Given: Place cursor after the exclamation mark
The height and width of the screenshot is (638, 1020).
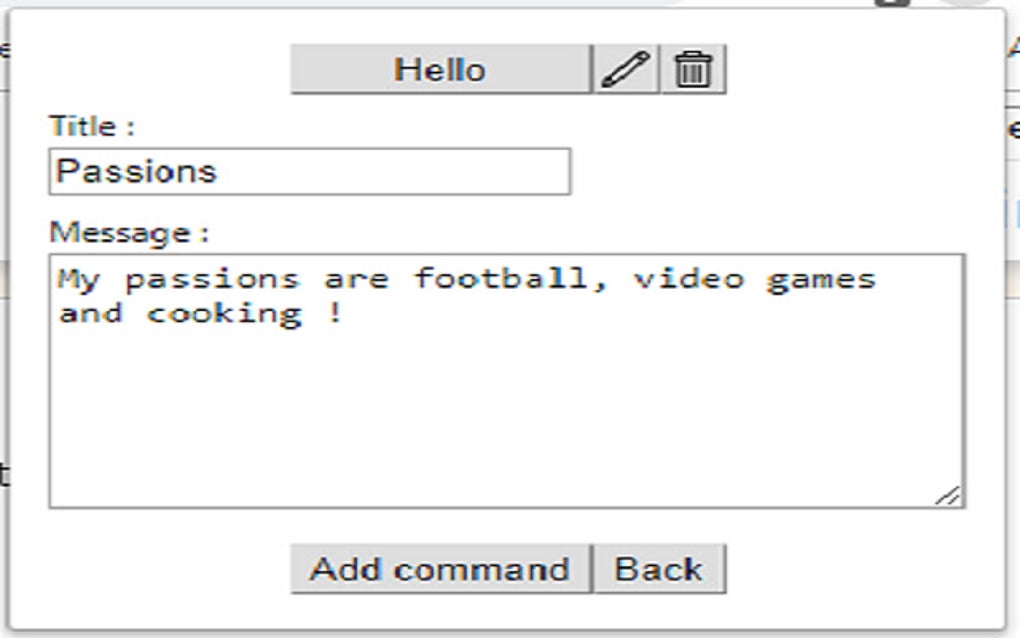Looking at the screenshot, I should [345, 313].
